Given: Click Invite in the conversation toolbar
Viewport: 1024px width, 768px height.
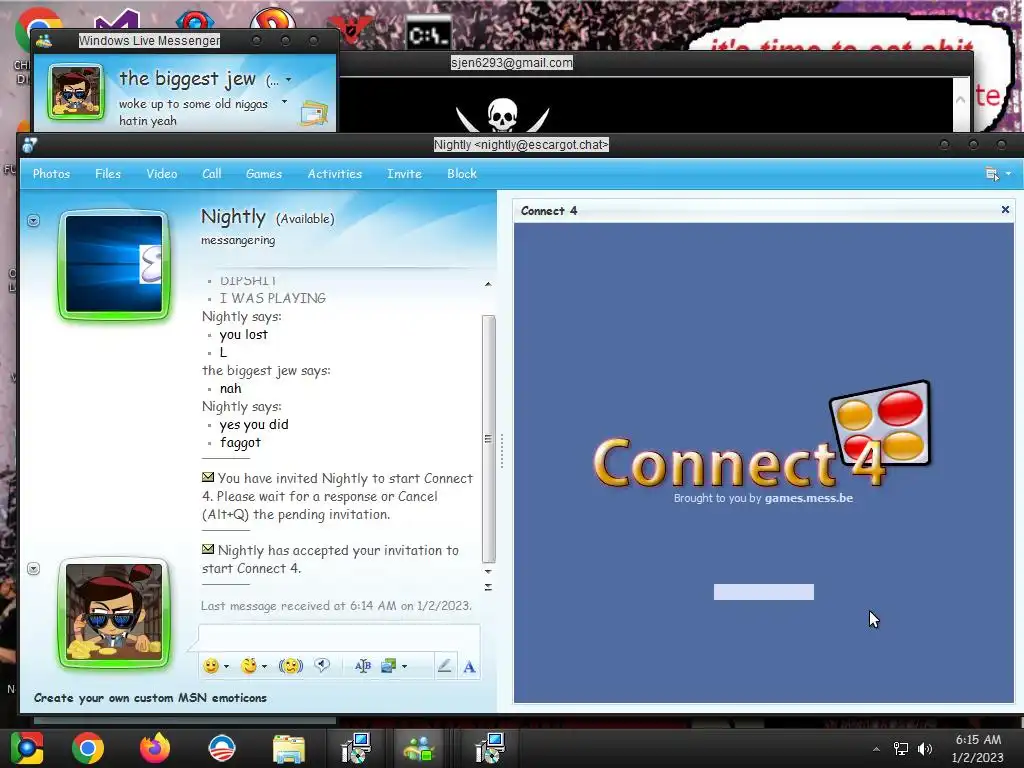Looking at the screenshot, I should coord(404,174).
